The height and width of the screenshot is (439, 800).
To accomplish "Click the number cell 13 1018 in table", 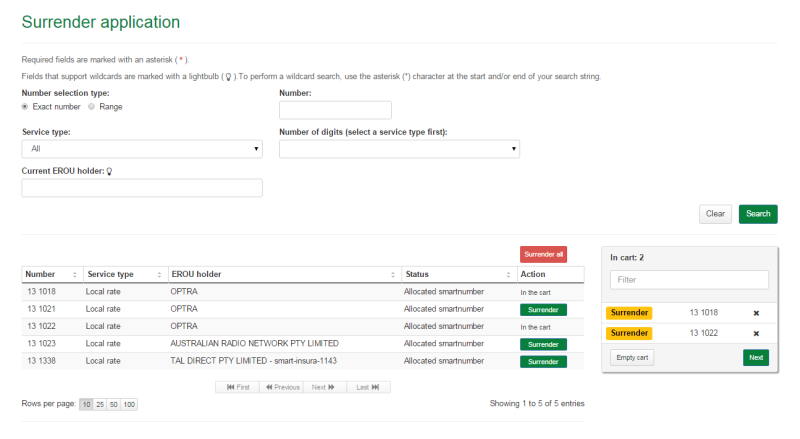I will pos(41,292).
